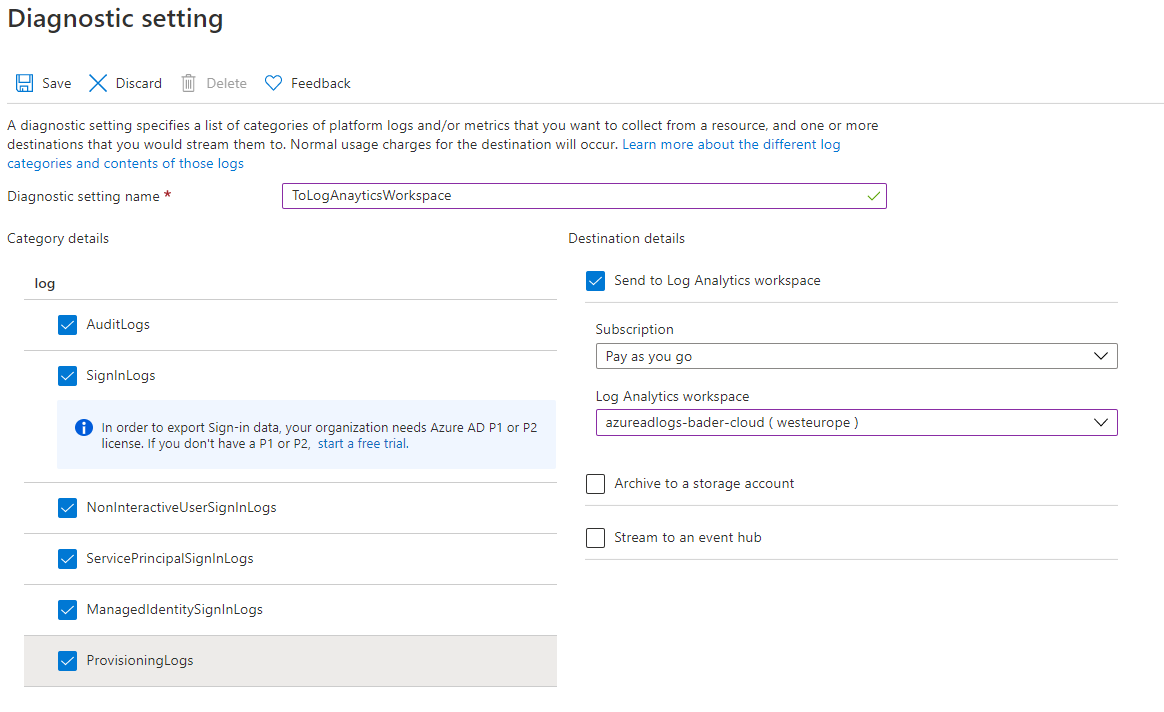Enable Stream to an event hub
1164x712 pixels.
click(595, 537)
